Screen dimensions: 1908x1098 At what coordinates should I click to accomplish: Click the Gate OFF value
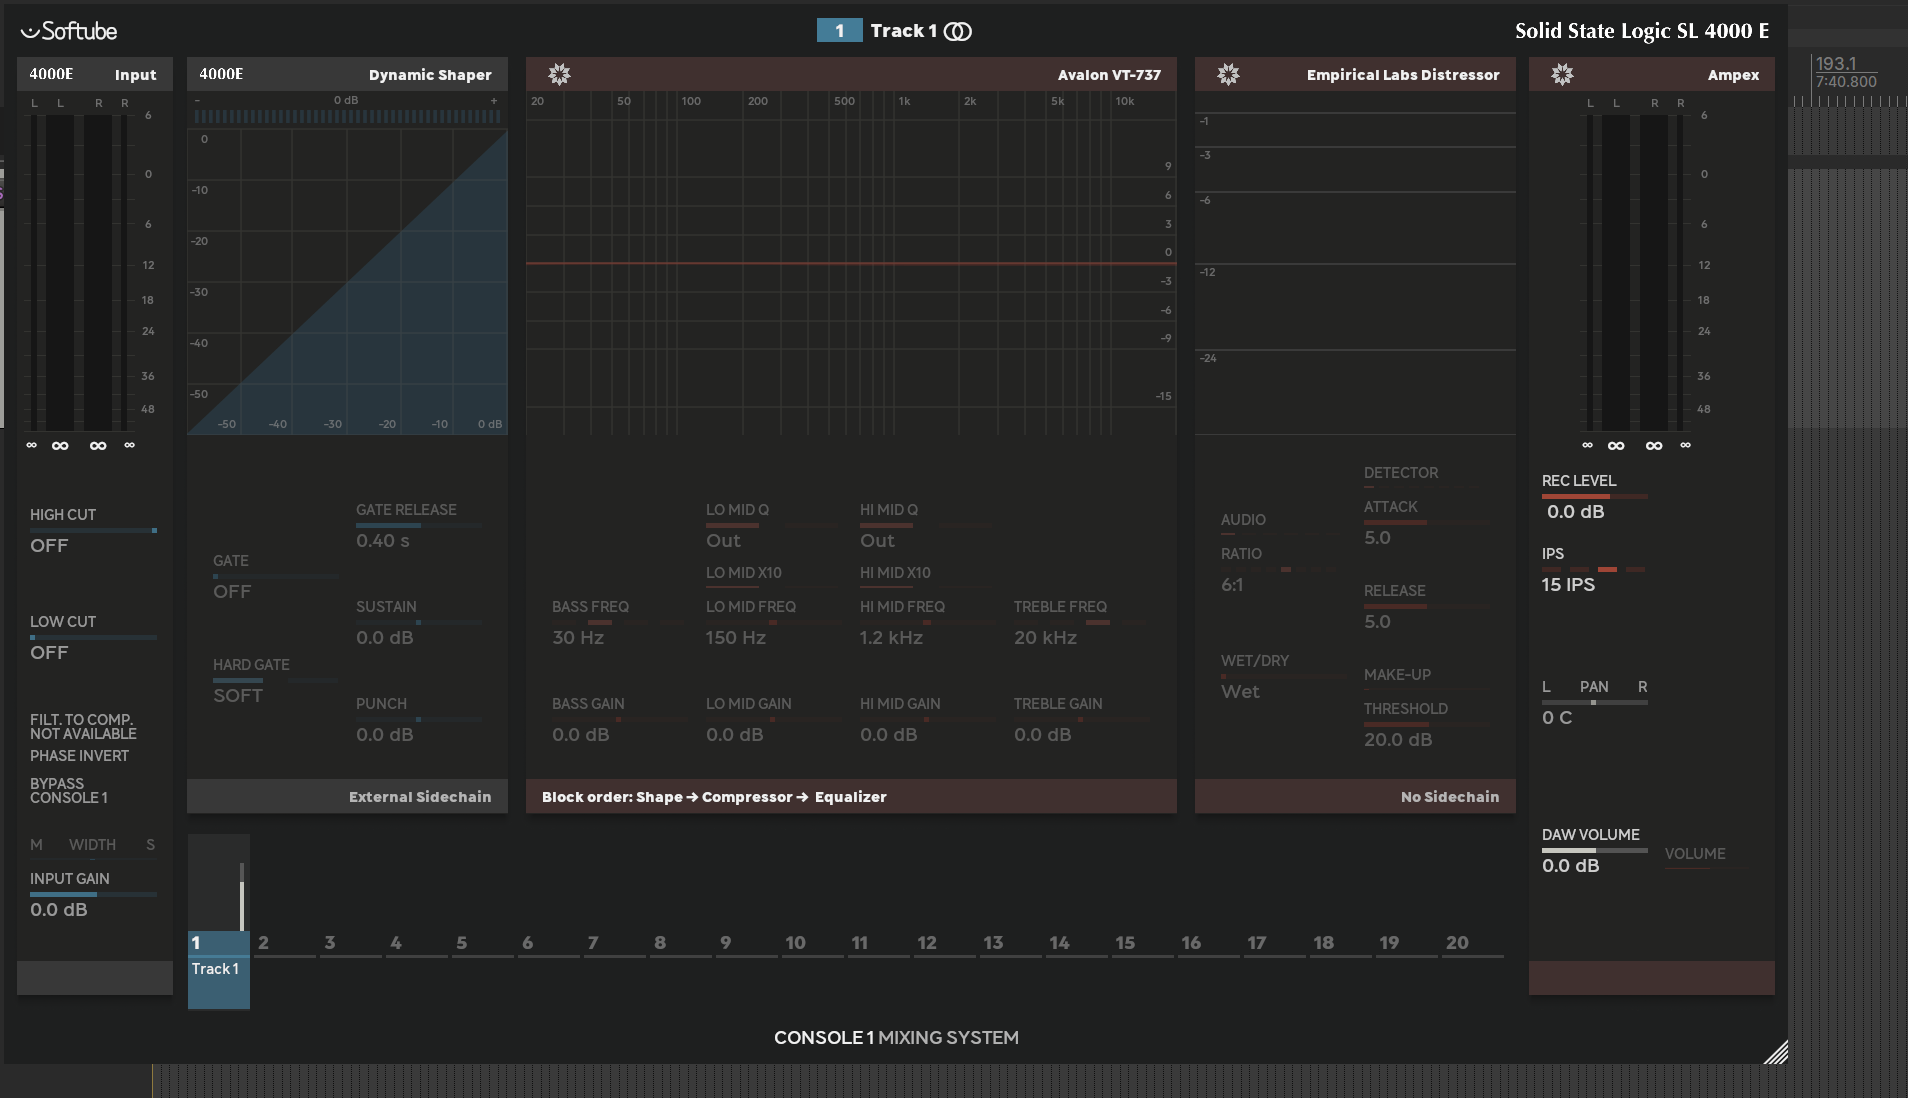[x=232, y=592]
